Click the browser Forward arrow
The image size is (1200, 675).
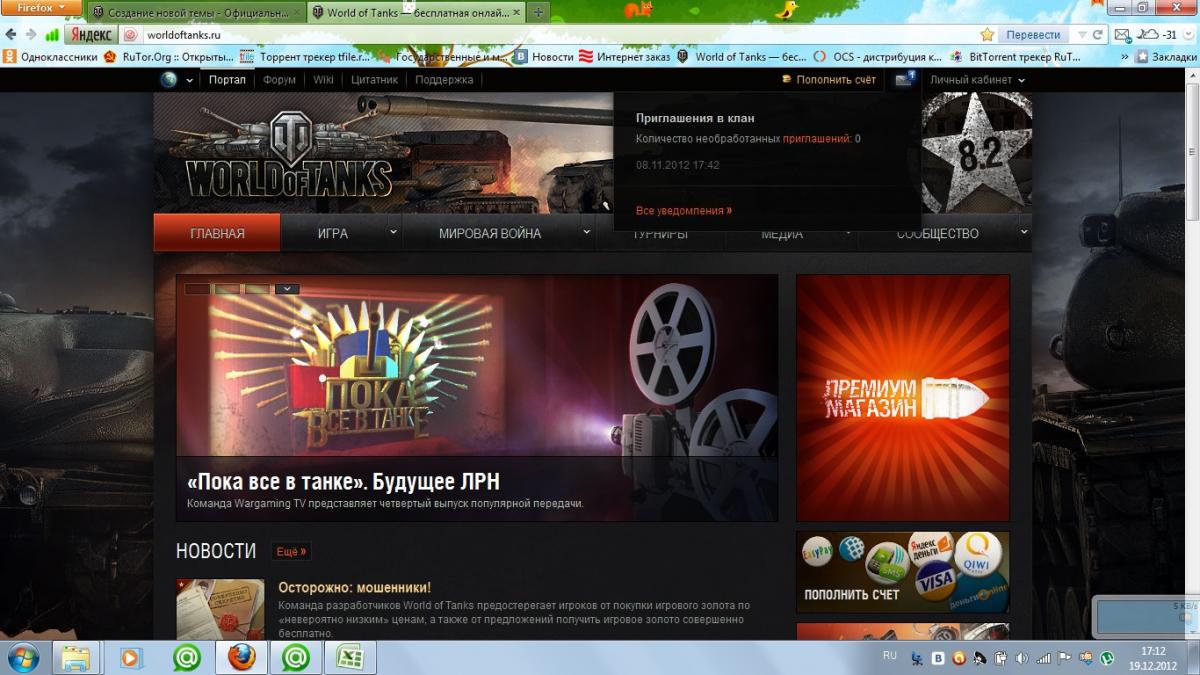pos(32,35)
